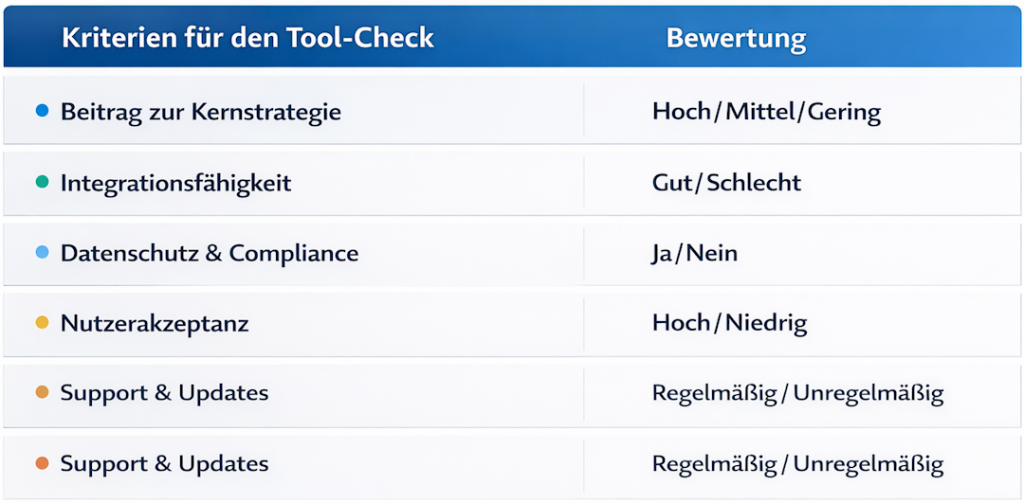The width and height of the screenshot is (1024, 503).
Task: Click the bullet of the first Support & Updates row
Action: coord(42,393)
